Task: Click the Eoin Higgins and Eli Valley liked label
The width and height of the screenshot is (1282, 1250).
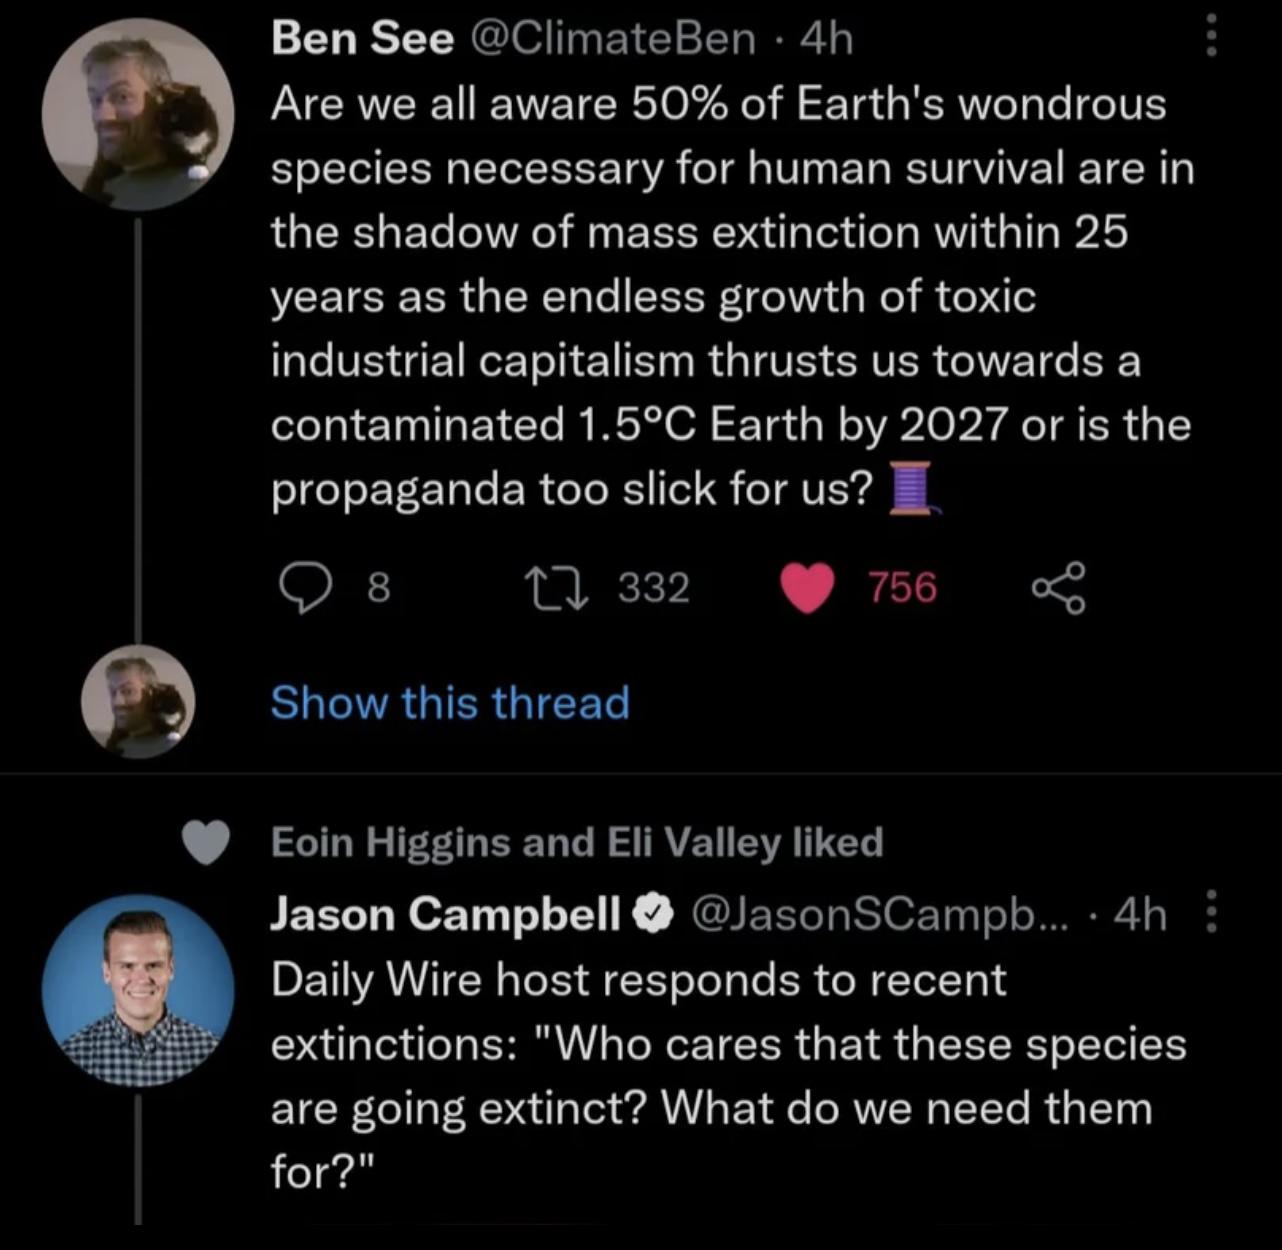Action: point(577,842)
